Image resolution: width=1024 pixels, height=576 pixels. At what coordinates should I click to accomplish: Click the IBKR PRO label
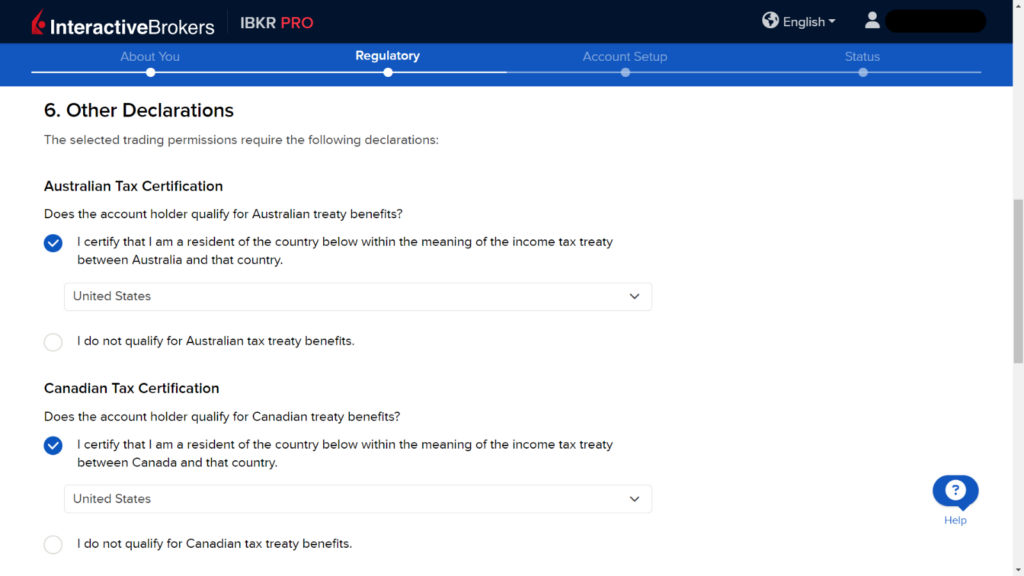(277, 23)
